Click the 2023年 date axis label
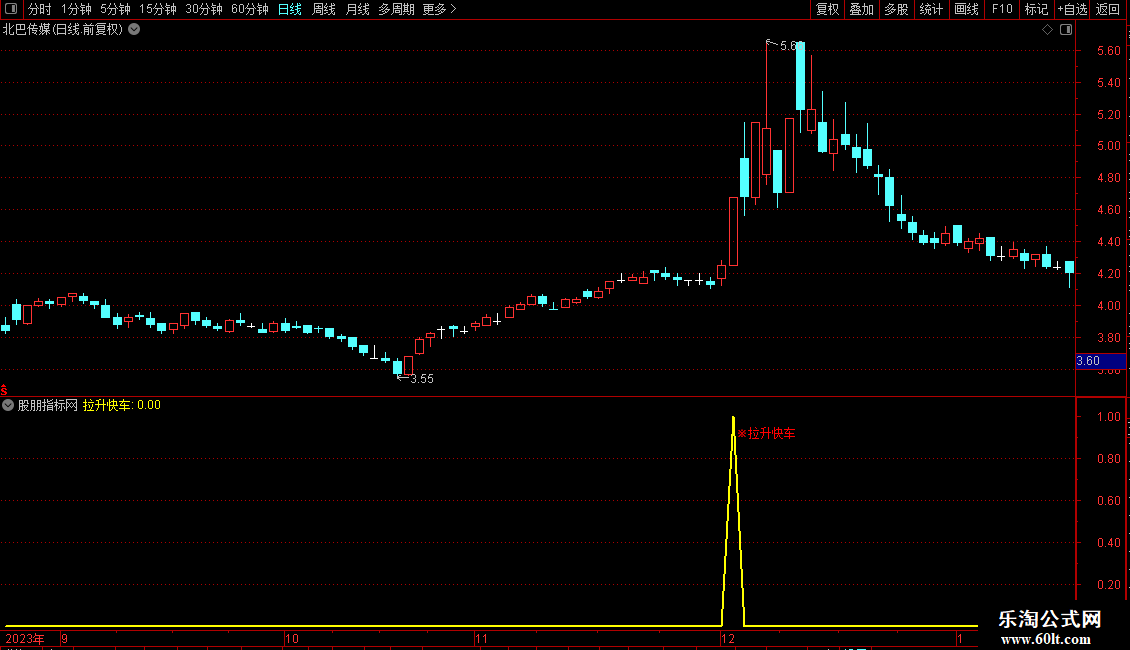 point(25,638)
